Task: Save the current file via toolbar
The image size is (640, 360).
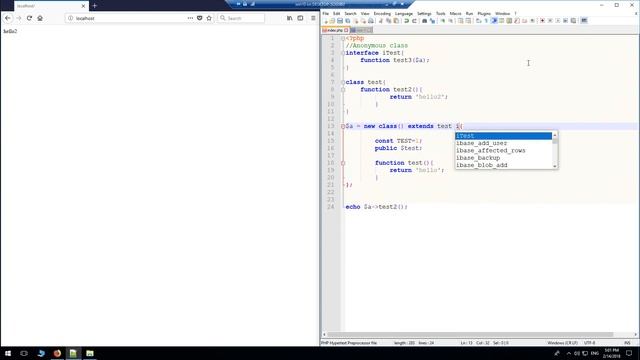Action: (340, 20)
